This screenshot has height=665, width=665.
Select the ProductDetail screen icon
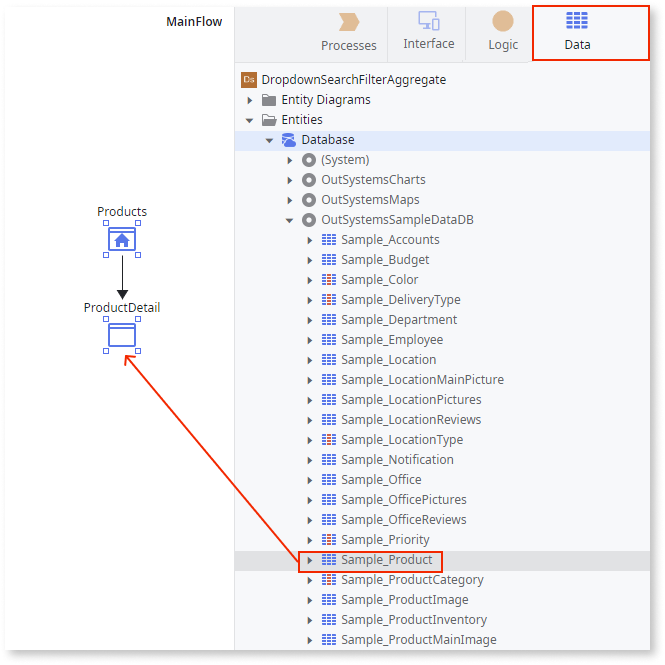click(122, 335)
